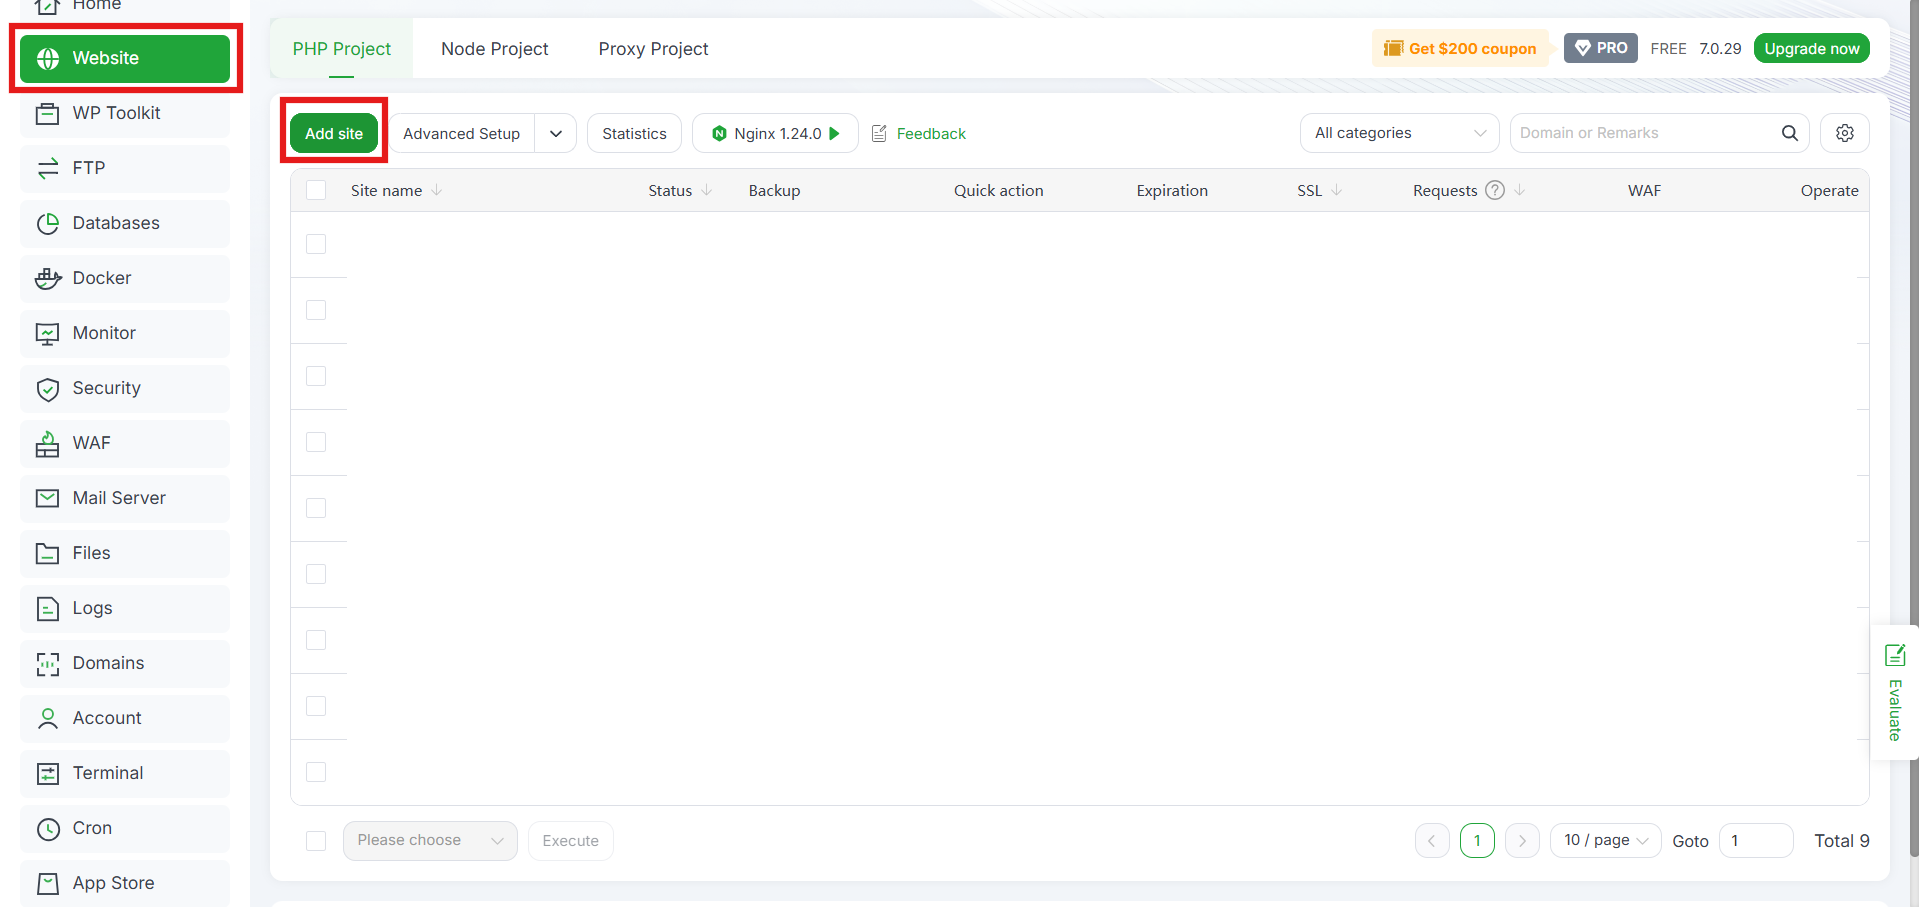Switch to Proxy Project tab
This screenshot has width=1919, height=907.
[x=653, y=49]
